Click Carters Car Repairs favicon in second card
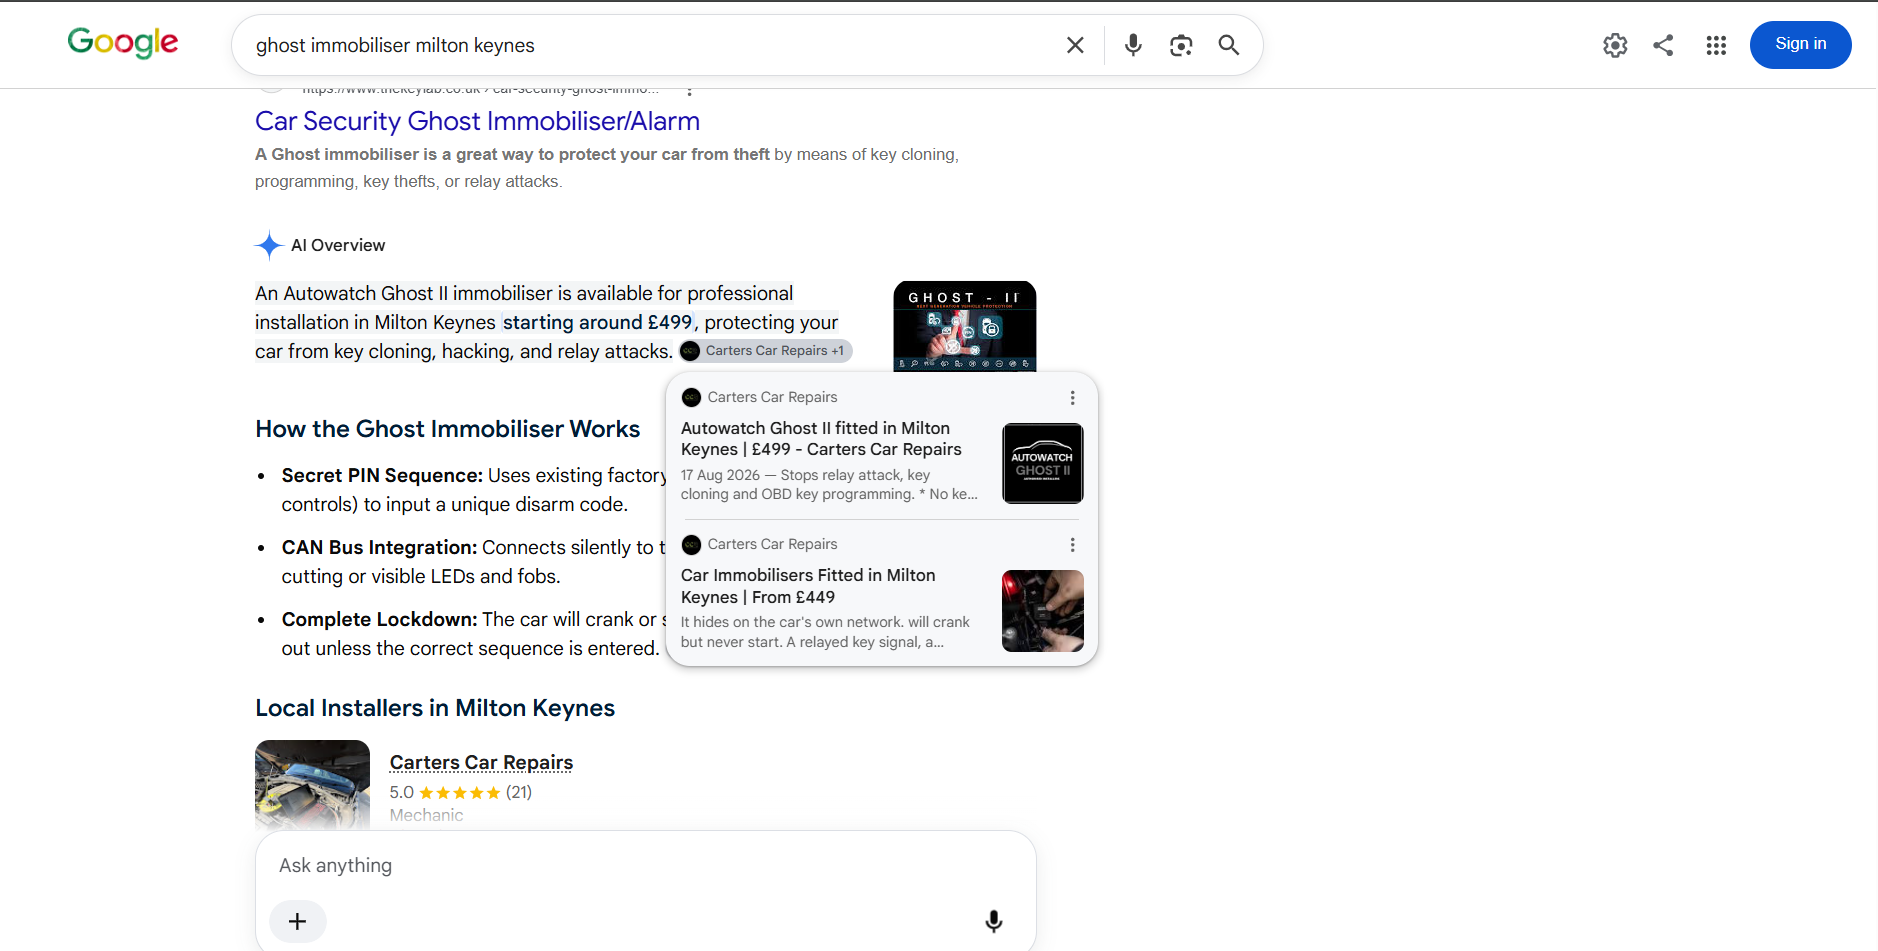Viewport: 1878px width, 951px height. point(691,545)
